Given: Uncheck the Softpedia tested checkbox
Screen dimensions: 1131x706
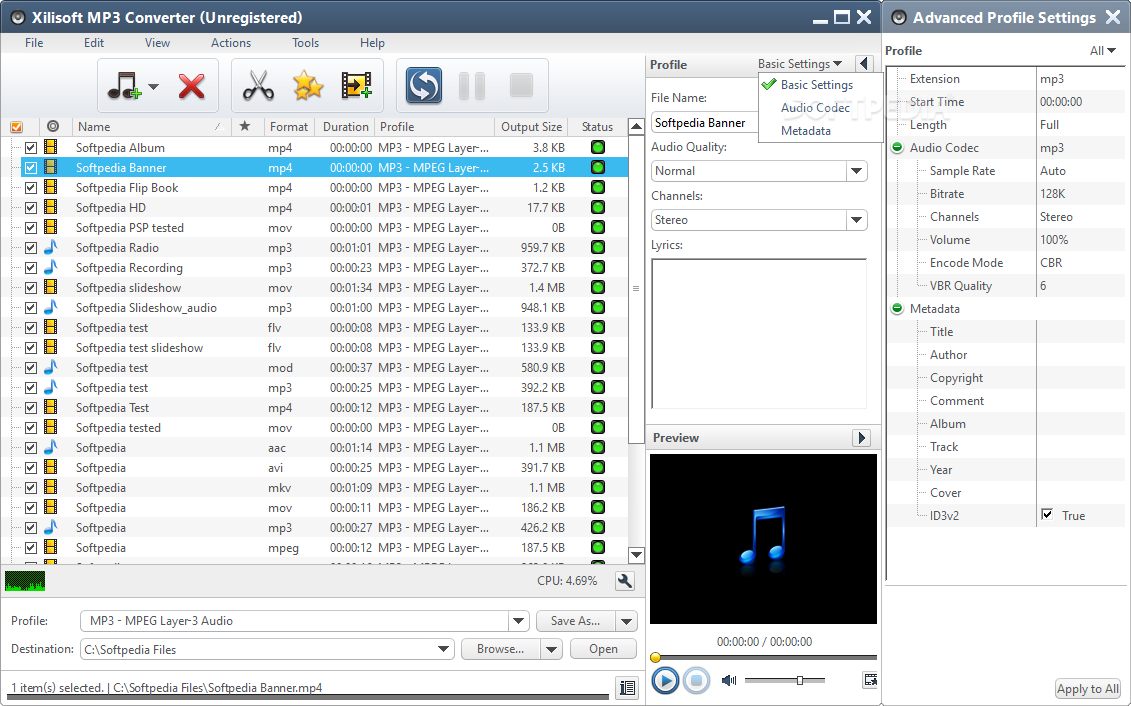Looking at the screenshot, I should (30, 428).
